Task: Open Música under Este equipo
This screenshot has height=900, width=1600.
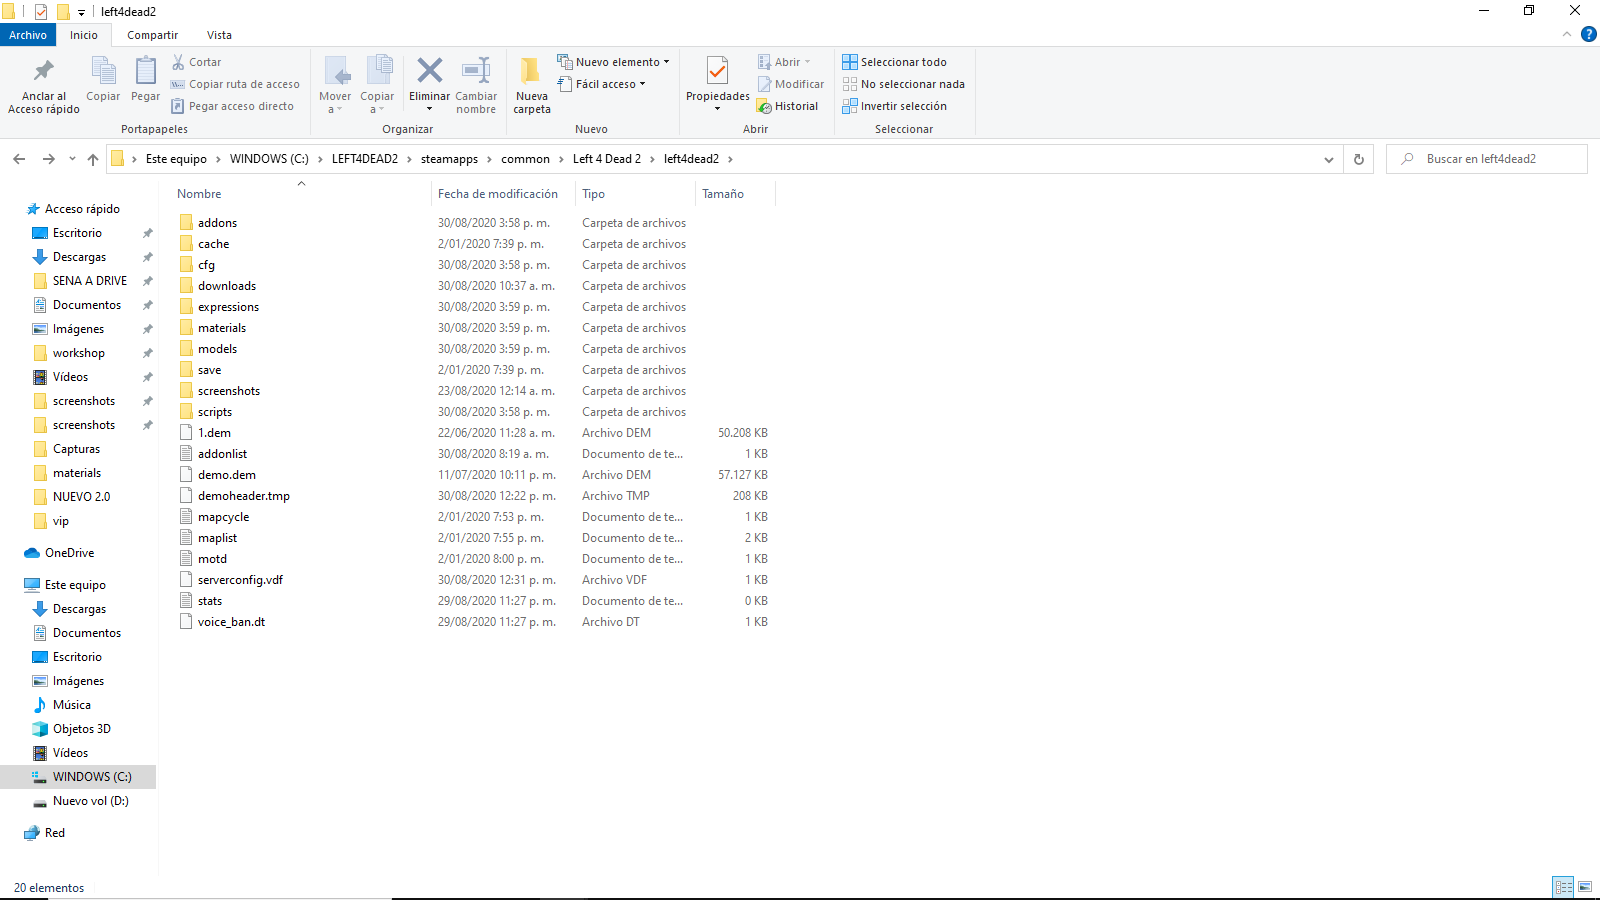Action: 71,705
